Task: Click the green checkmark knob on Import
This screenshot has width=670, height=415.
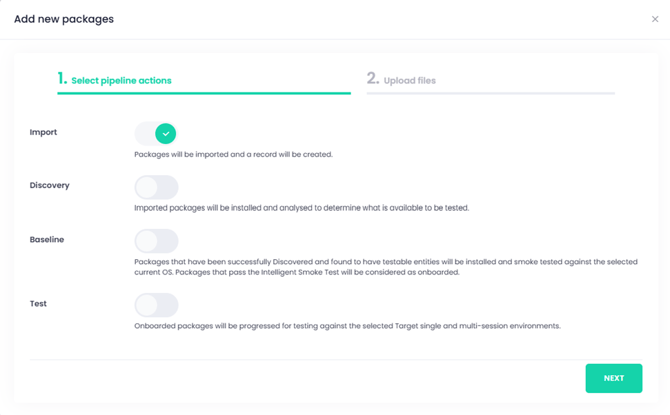Action: (166, 134)
